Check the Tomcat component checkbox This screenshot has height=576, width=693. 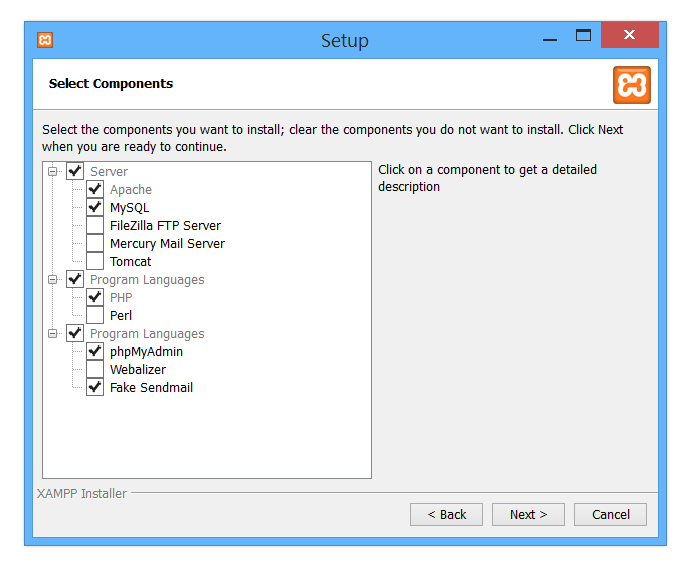(95, 262)
